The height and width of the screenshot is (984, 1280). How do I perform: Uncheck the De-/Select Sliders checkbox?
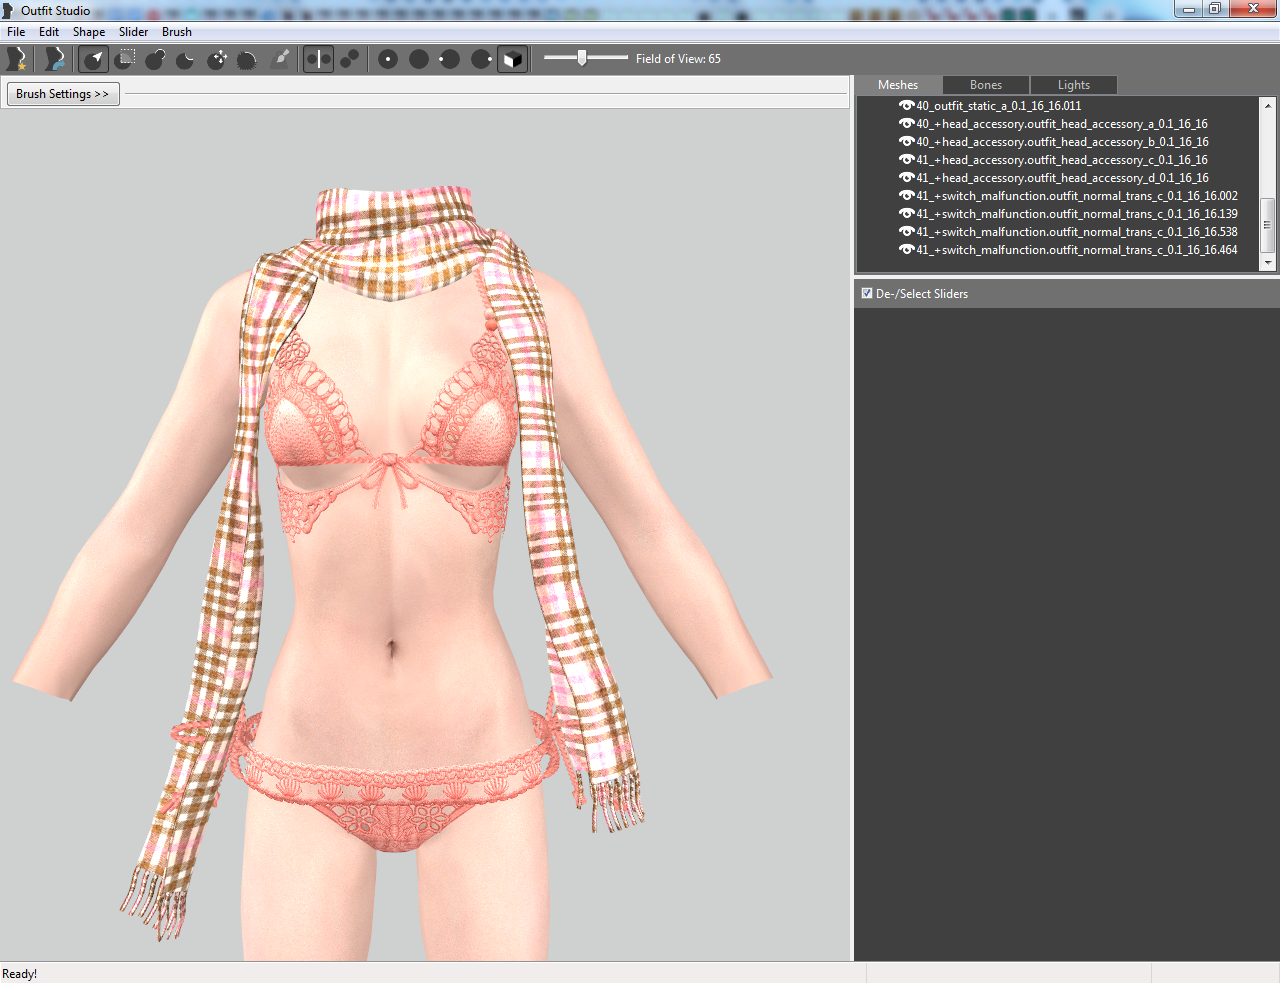click(867, 293)
